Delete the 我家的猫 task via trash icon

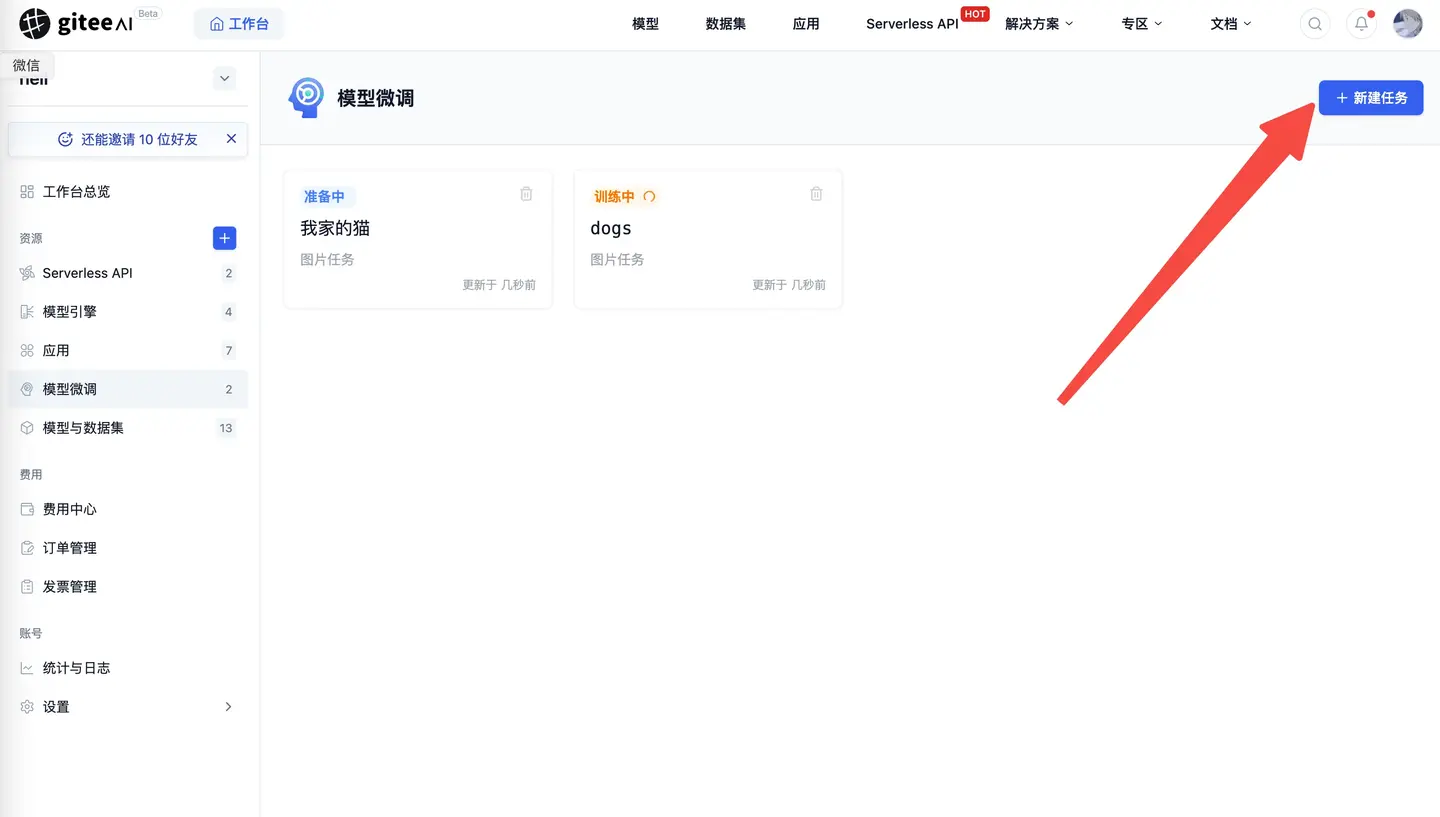(526, 193)
